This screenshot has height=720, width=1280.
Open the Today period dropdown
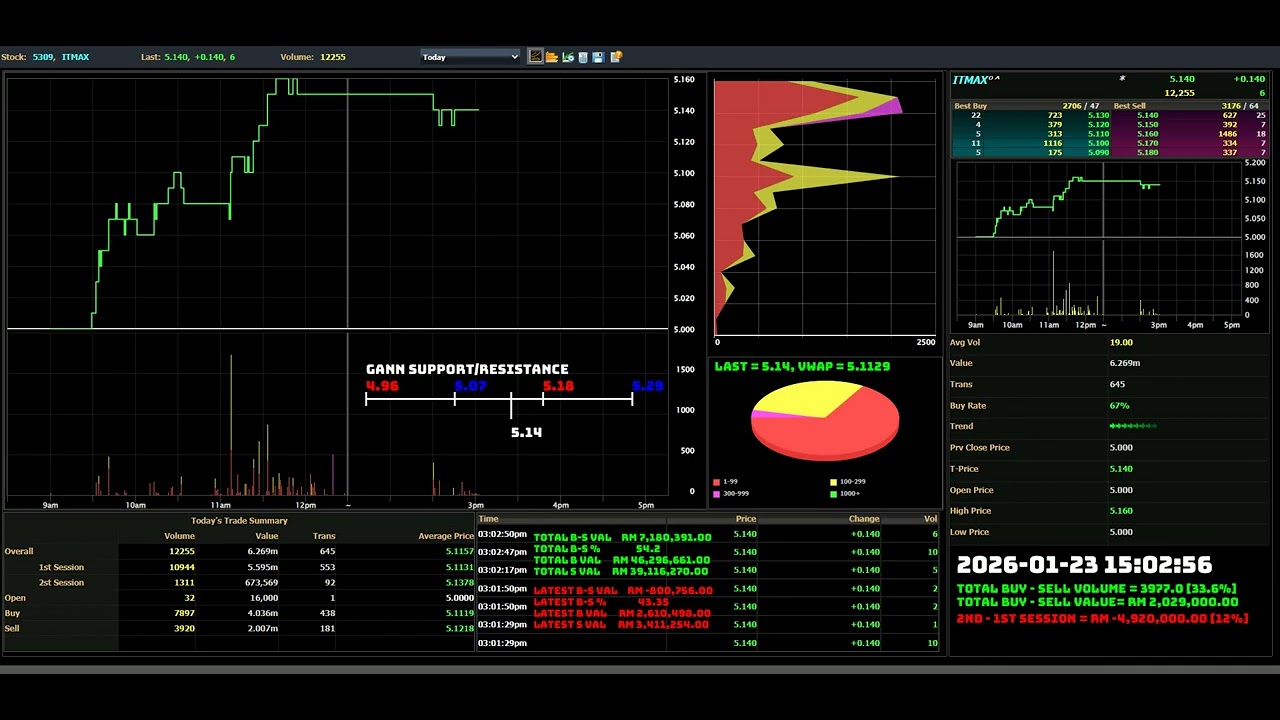470,57
